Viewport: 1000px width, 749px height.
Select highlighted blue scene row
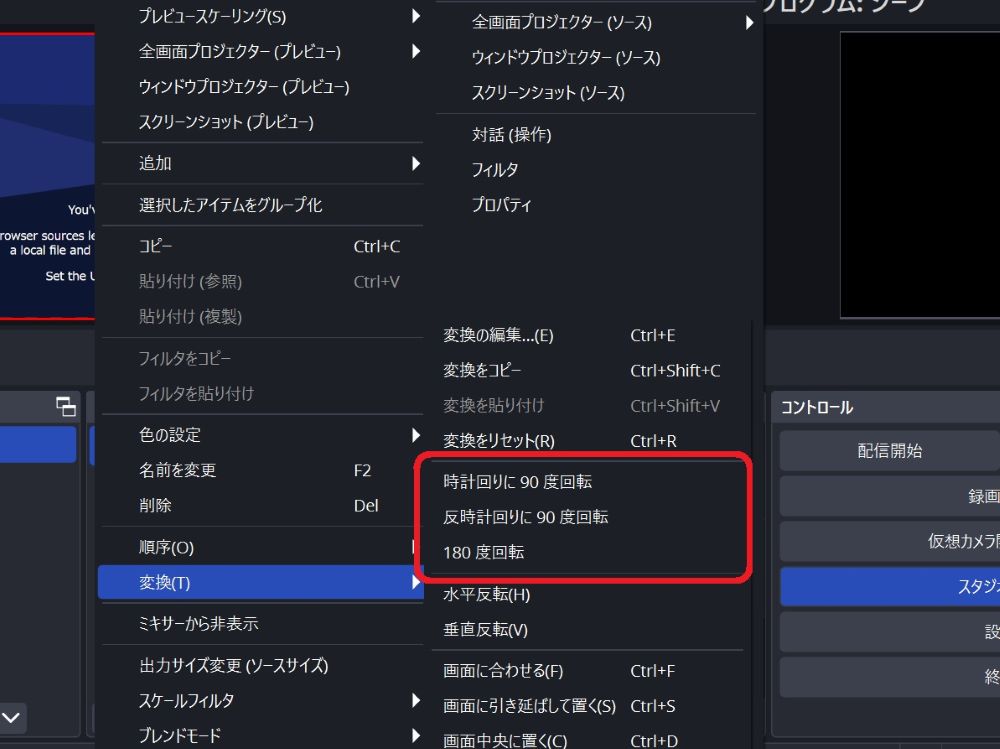pyautogui.click(x=38, y=444)
